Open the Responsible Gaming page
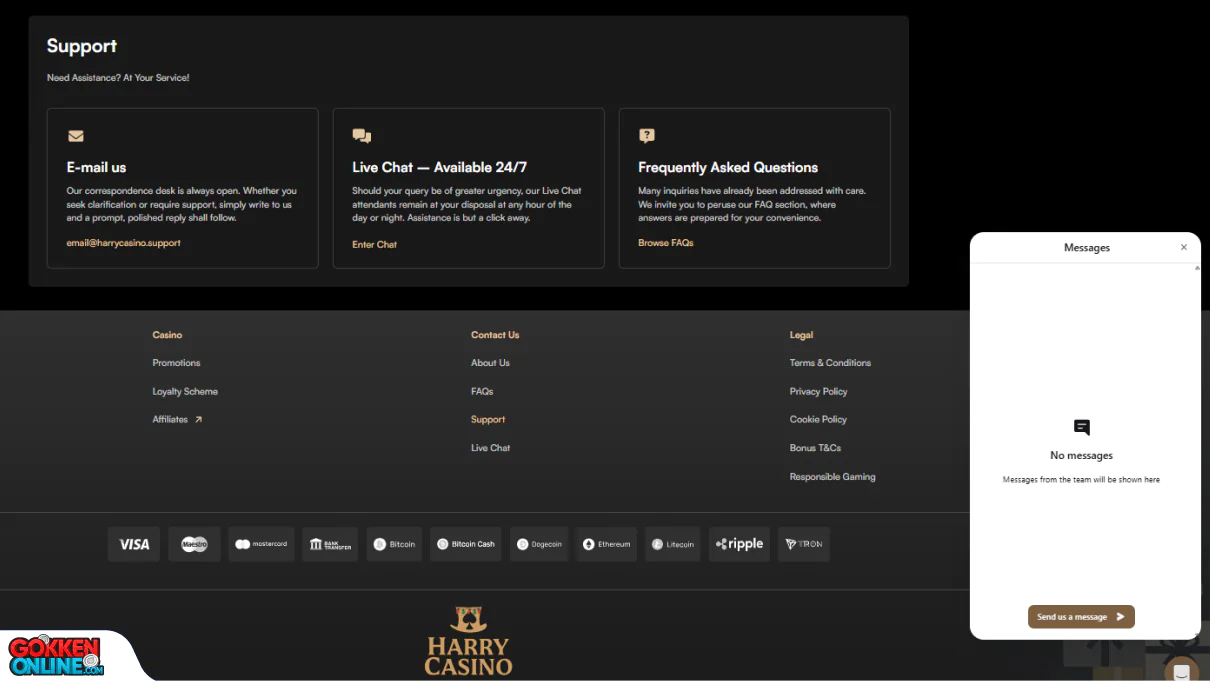Image resolution: width=1210 pixels, height=681 pixels. pyautogui.click(x=832, y=476)
